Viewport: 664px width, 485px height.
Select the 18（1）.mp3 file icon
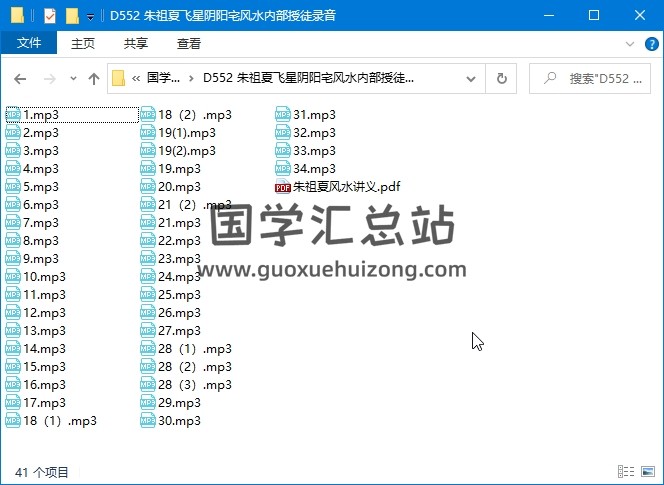point(13,421)
